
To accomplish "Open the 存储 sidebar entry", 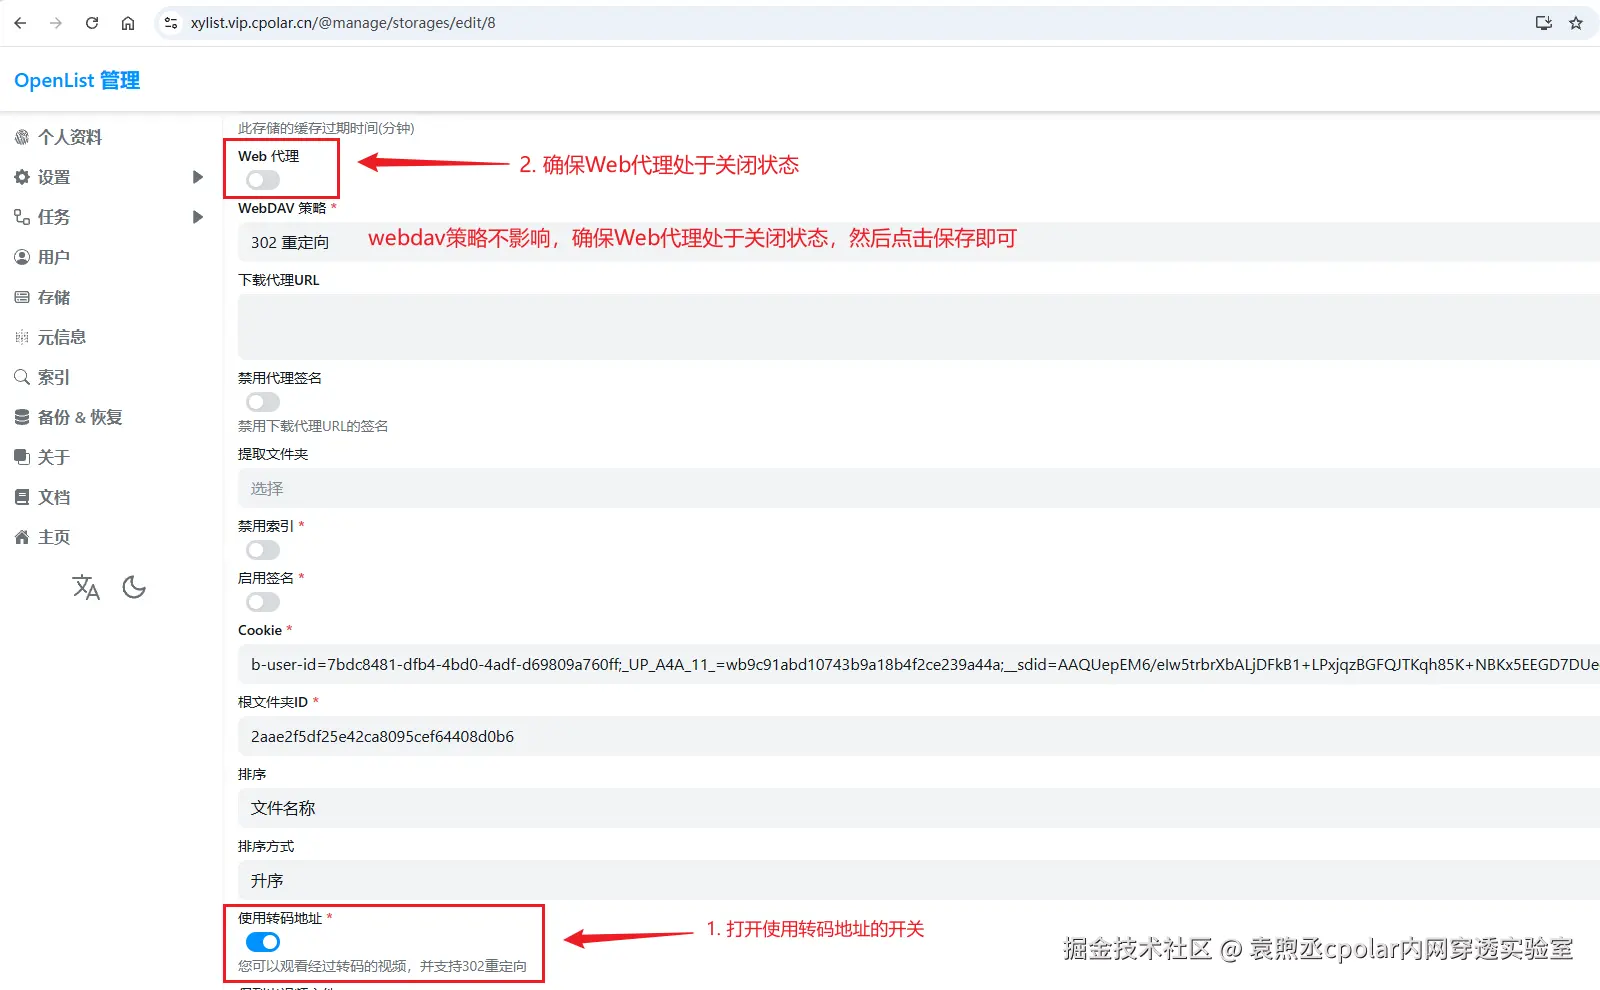I will (54, 297).
